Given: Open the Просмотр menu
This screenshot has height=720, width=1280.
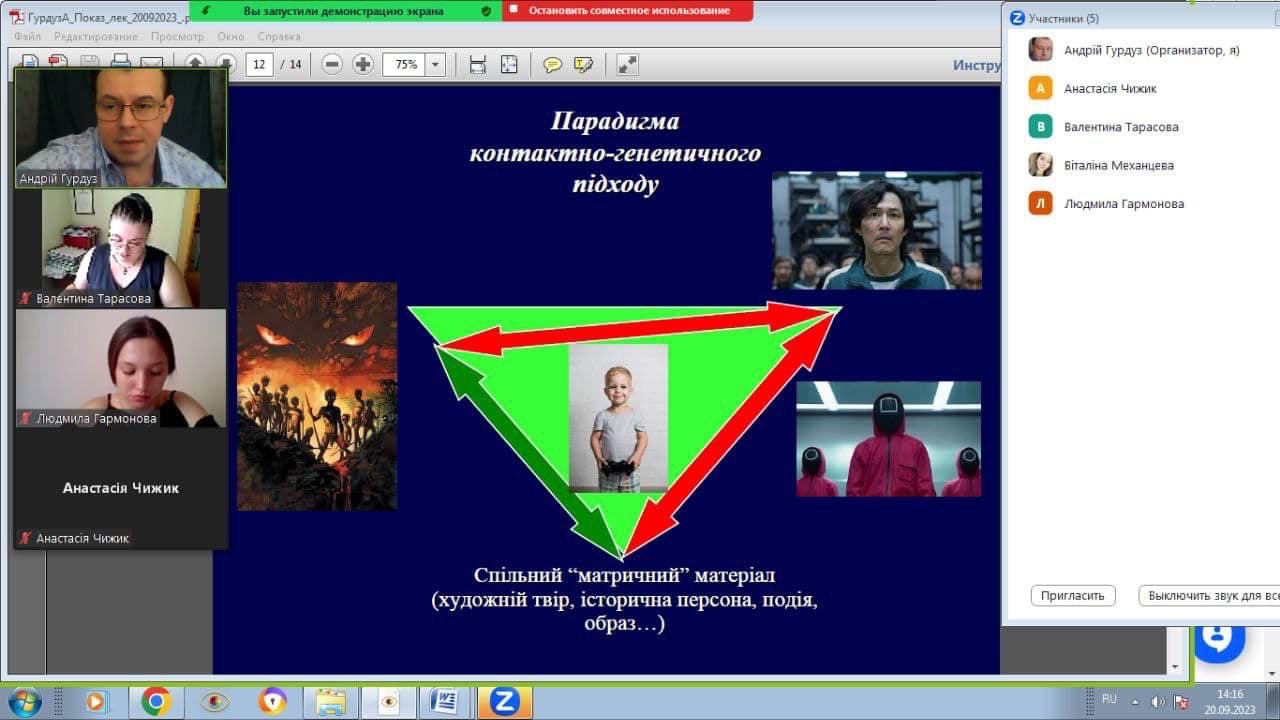Looking at the screenshot, I should click(x=177, y=37).
